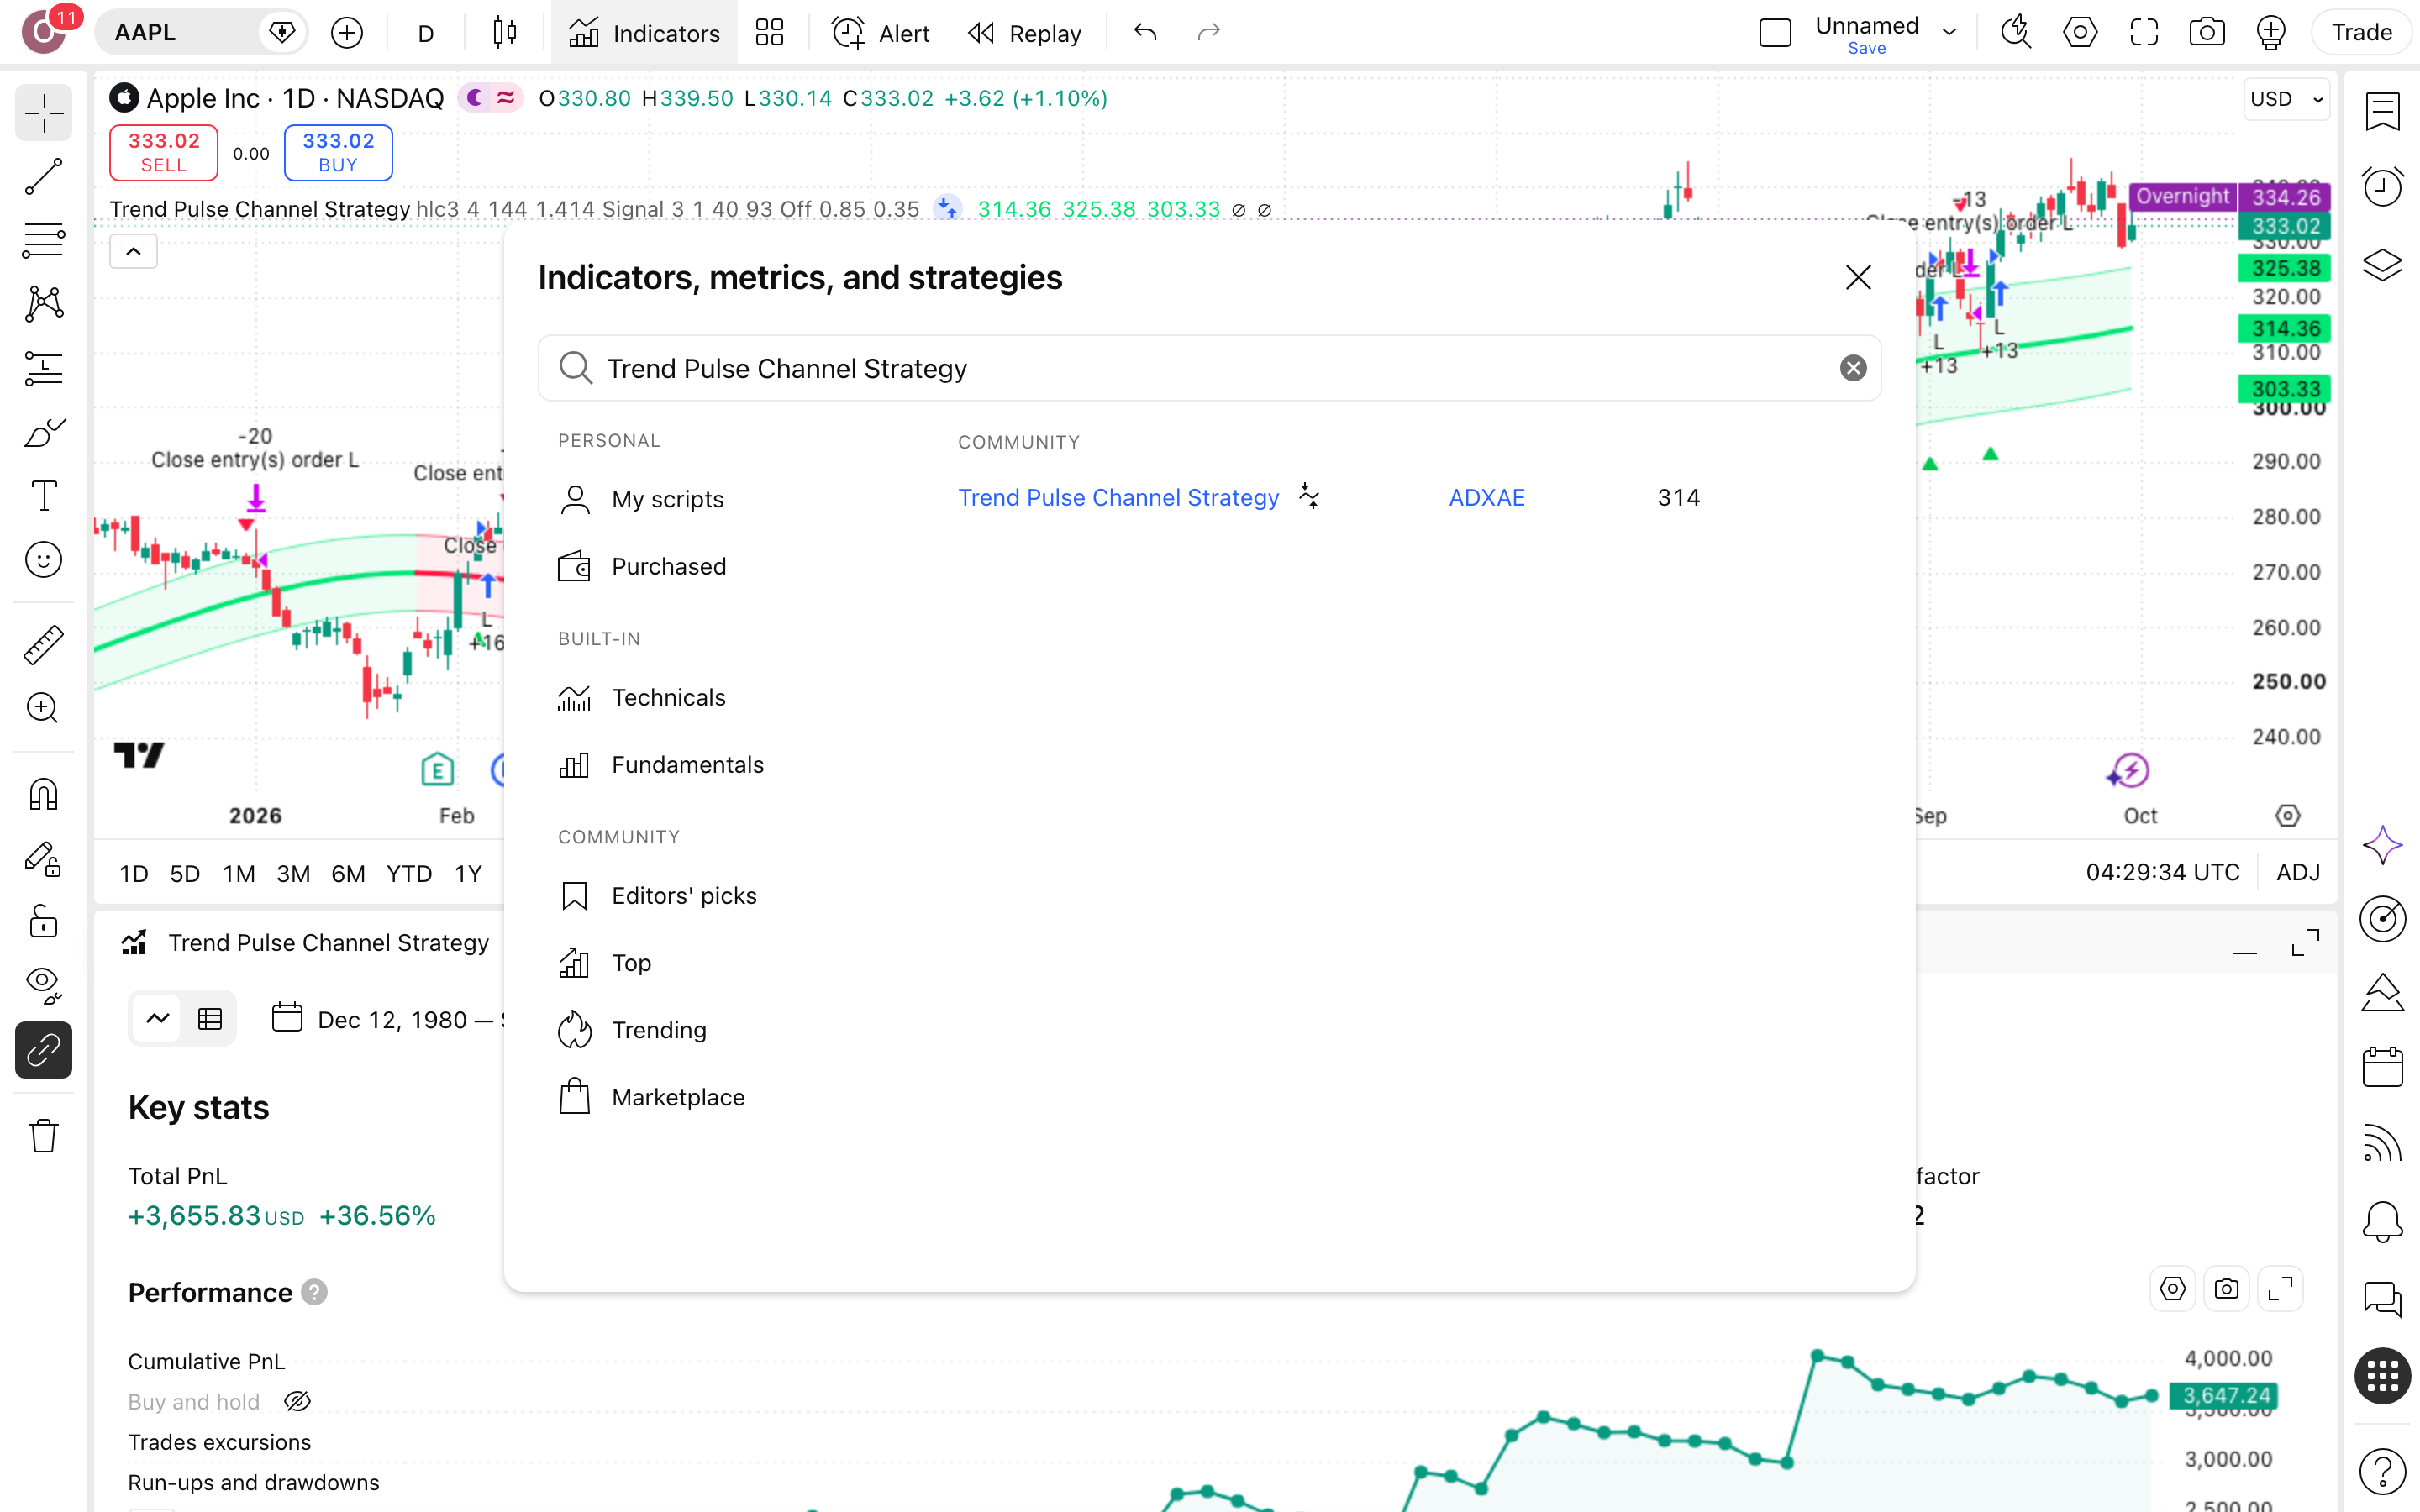
Task: Maximize the strategy tester panel
Action: coord(2305,942)
